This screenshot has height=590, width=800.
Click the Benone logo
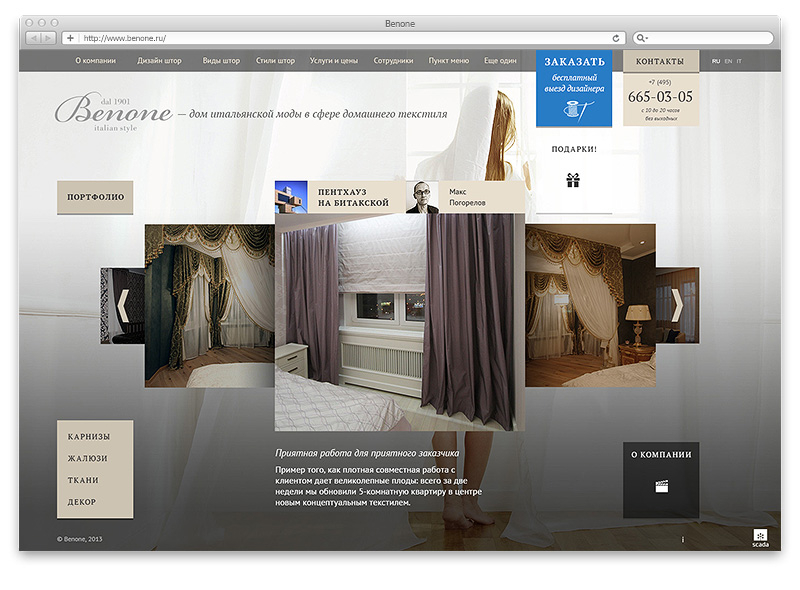(113, 111)
